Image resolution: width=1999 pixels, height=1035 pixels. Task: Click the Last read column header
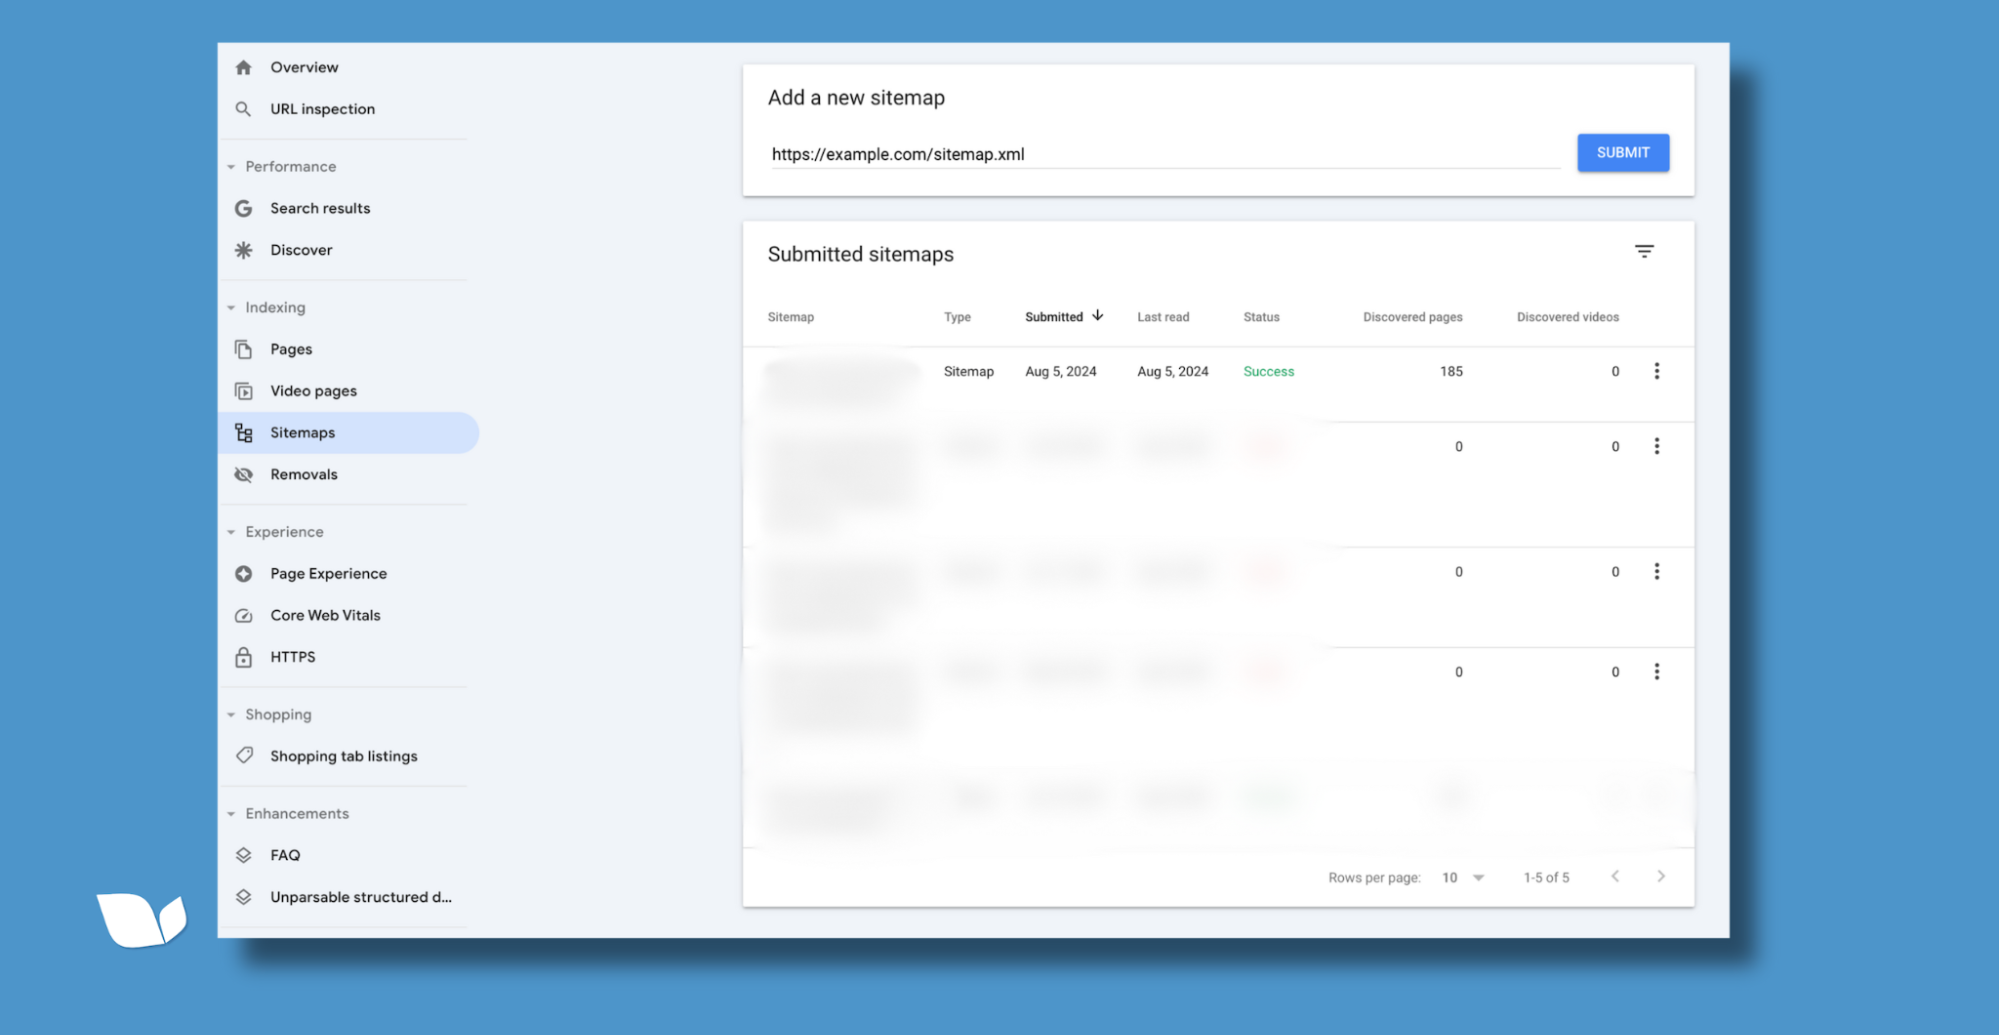point(1163,317)
